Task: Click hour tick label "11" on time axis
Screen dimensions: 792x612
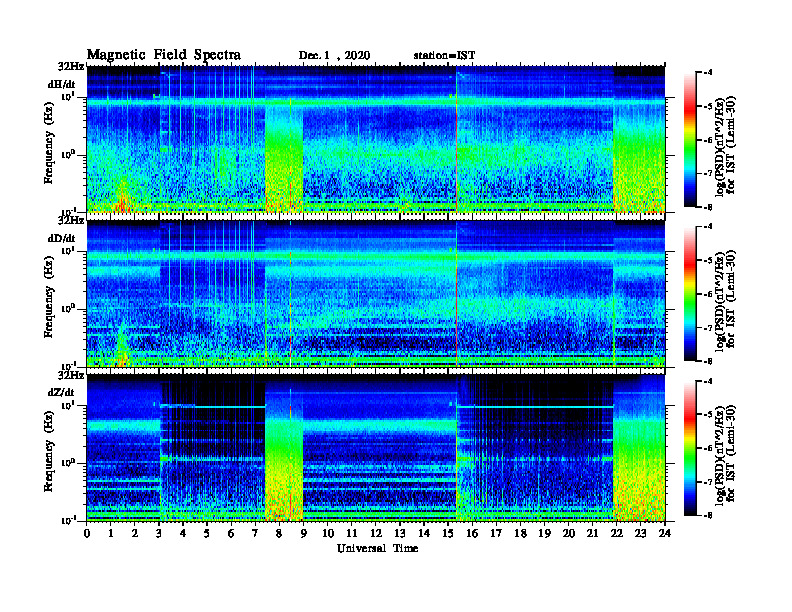Action: [x=352, y=533]
